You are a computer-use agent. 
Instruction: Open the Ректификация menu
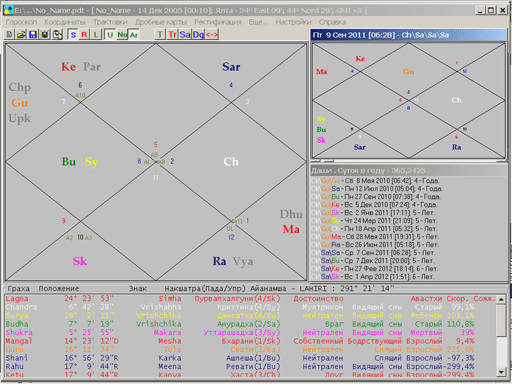218,22
